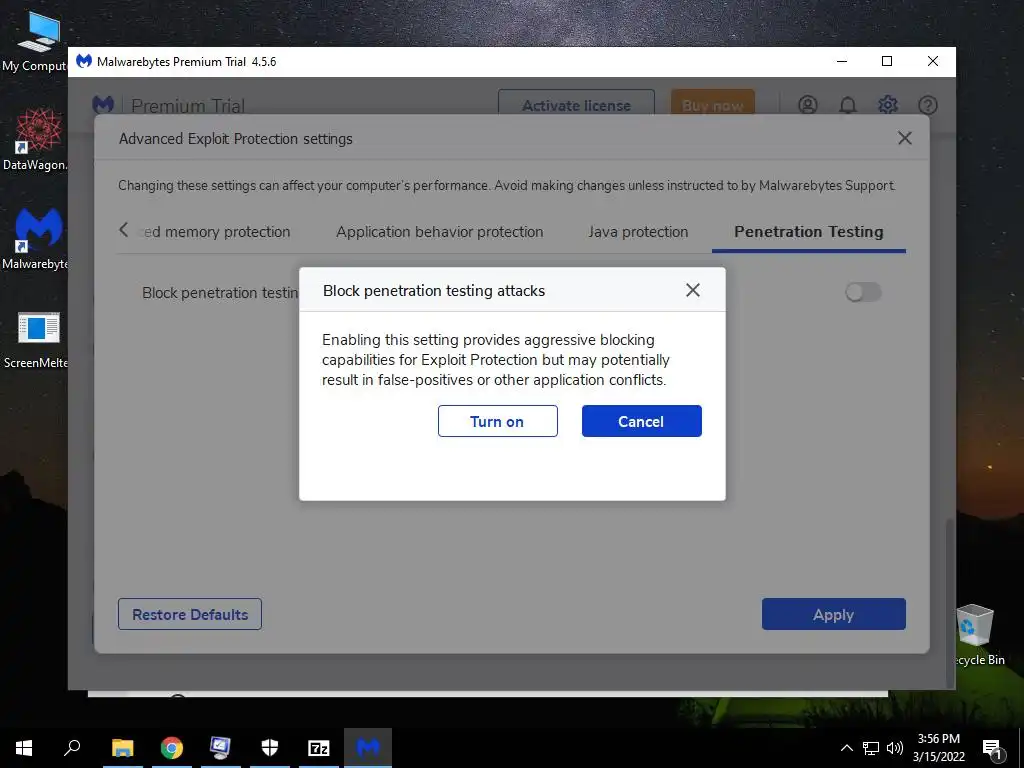1024x768 pixels.
Task: Open the Windows Start menu
Action: (x=24, y=748)
